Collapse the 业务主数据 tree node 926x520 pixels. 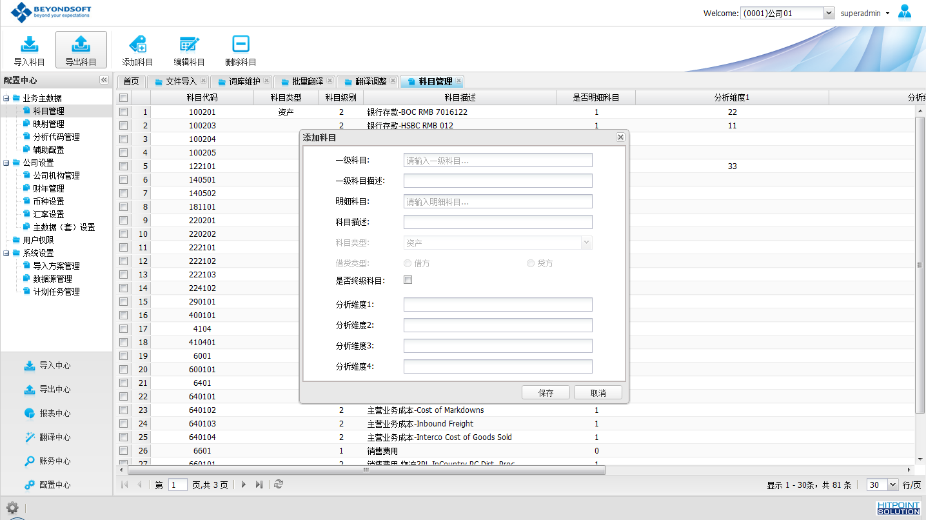5,99
